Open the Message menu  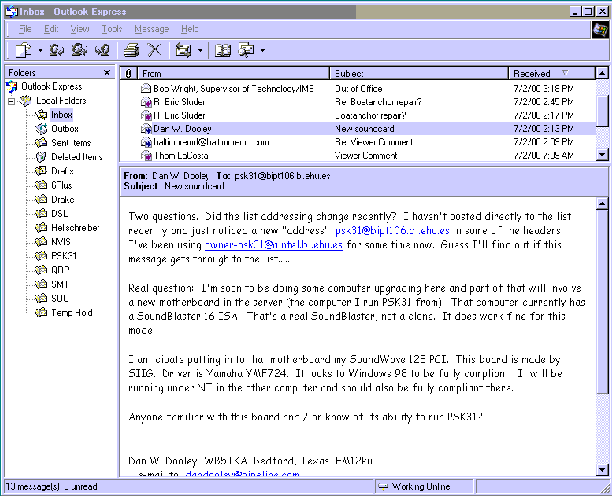151,29
